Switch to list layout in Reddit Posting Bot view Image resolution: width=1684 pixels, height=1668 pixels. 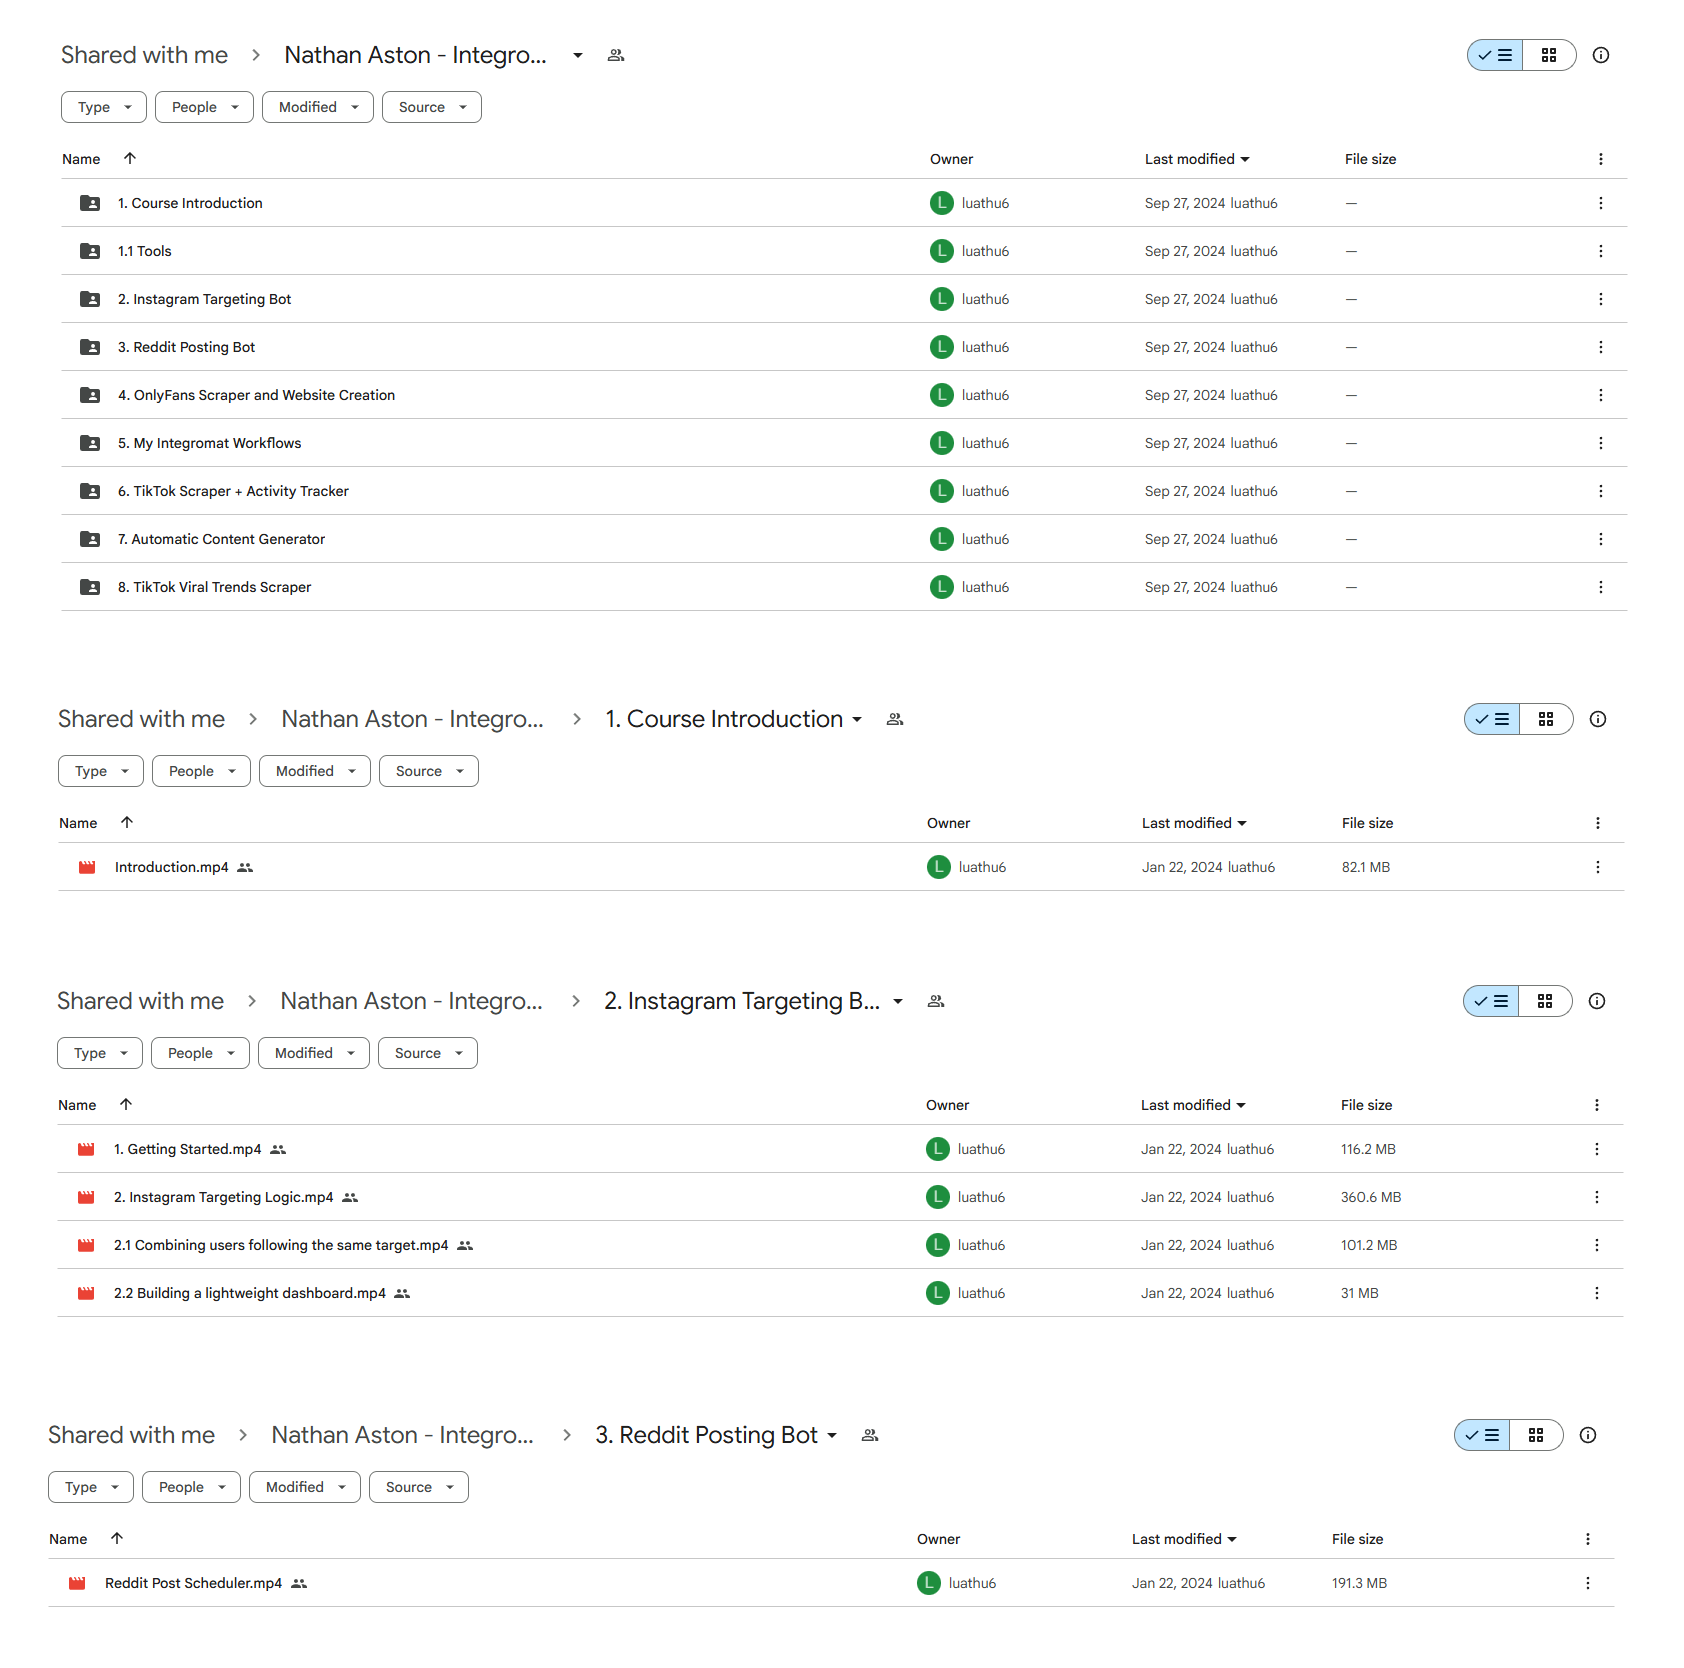coord(1482,1435)
